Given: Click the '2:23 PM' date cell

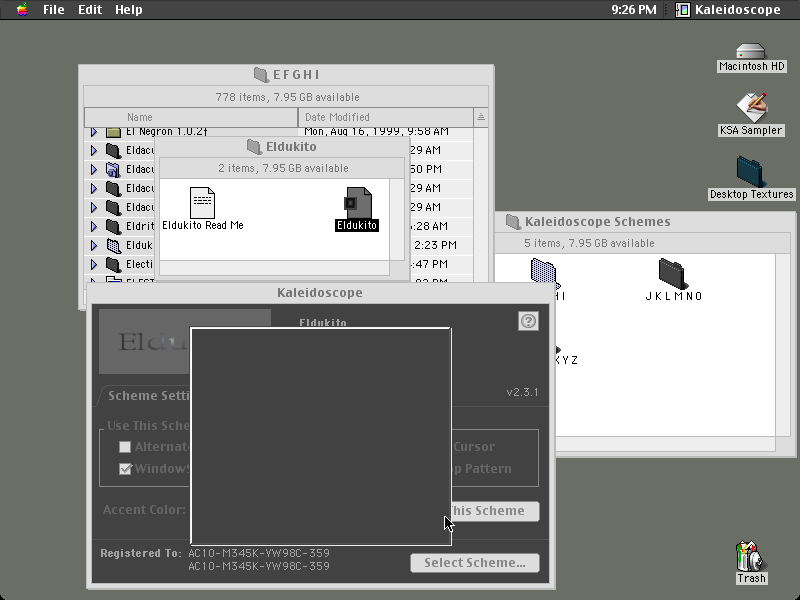Looking at the screenshot, I should coord(435,245).
